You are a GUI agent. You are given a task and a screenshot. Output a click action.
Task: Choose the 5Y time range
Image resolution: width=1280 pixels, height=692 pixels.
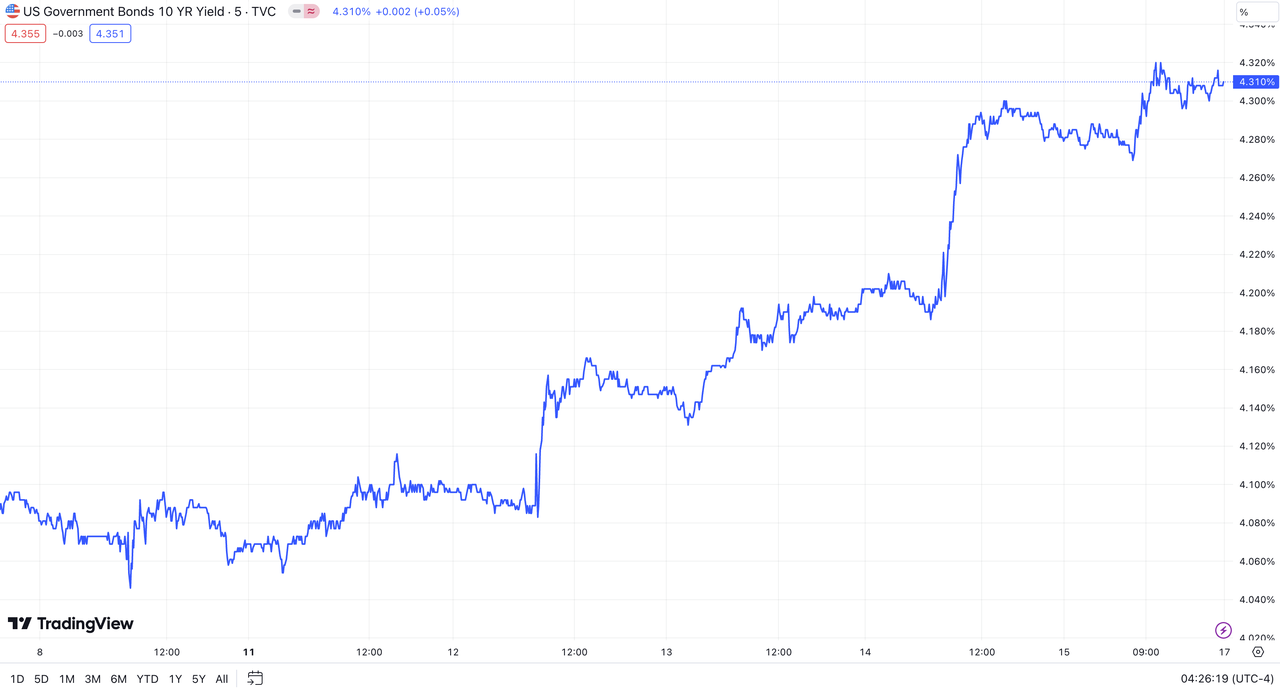[199, 679]
